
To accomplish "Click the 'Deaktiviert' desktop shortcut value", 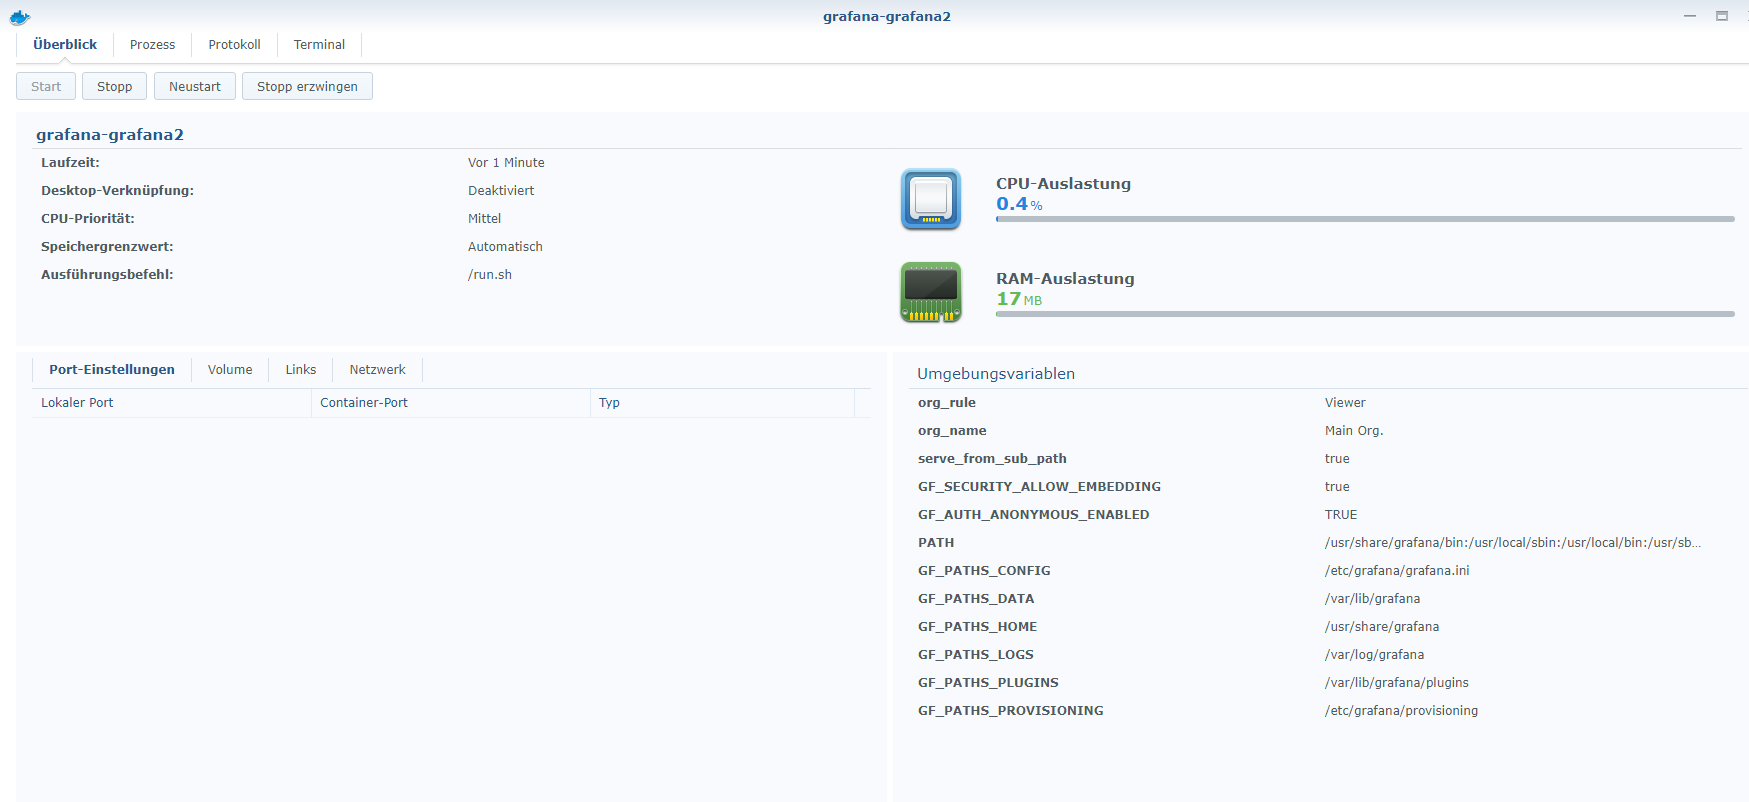I will pos(501,190).
